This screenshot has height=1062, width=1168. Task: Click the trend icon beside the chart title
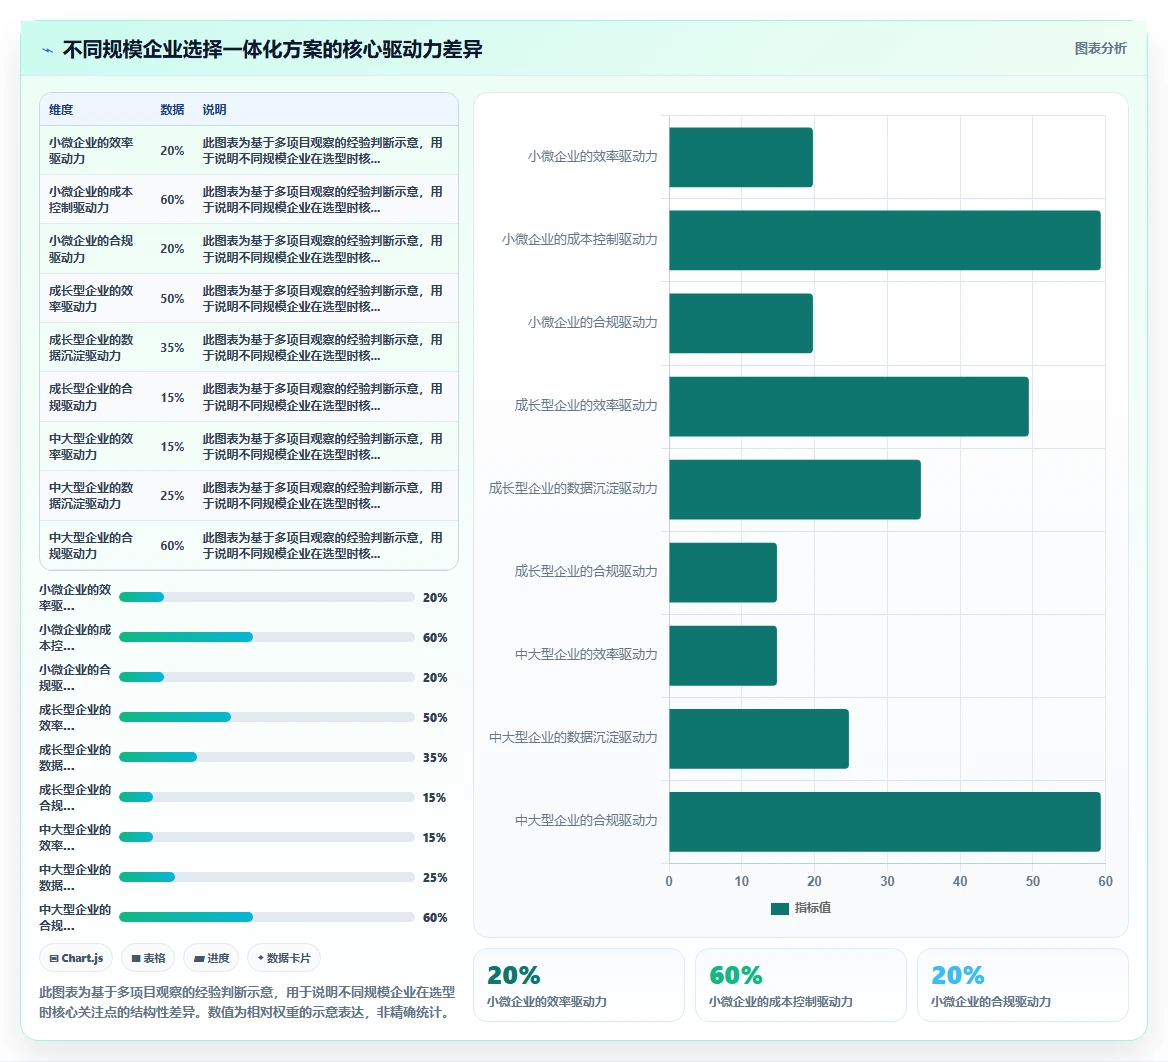click(x=48, y=50)
